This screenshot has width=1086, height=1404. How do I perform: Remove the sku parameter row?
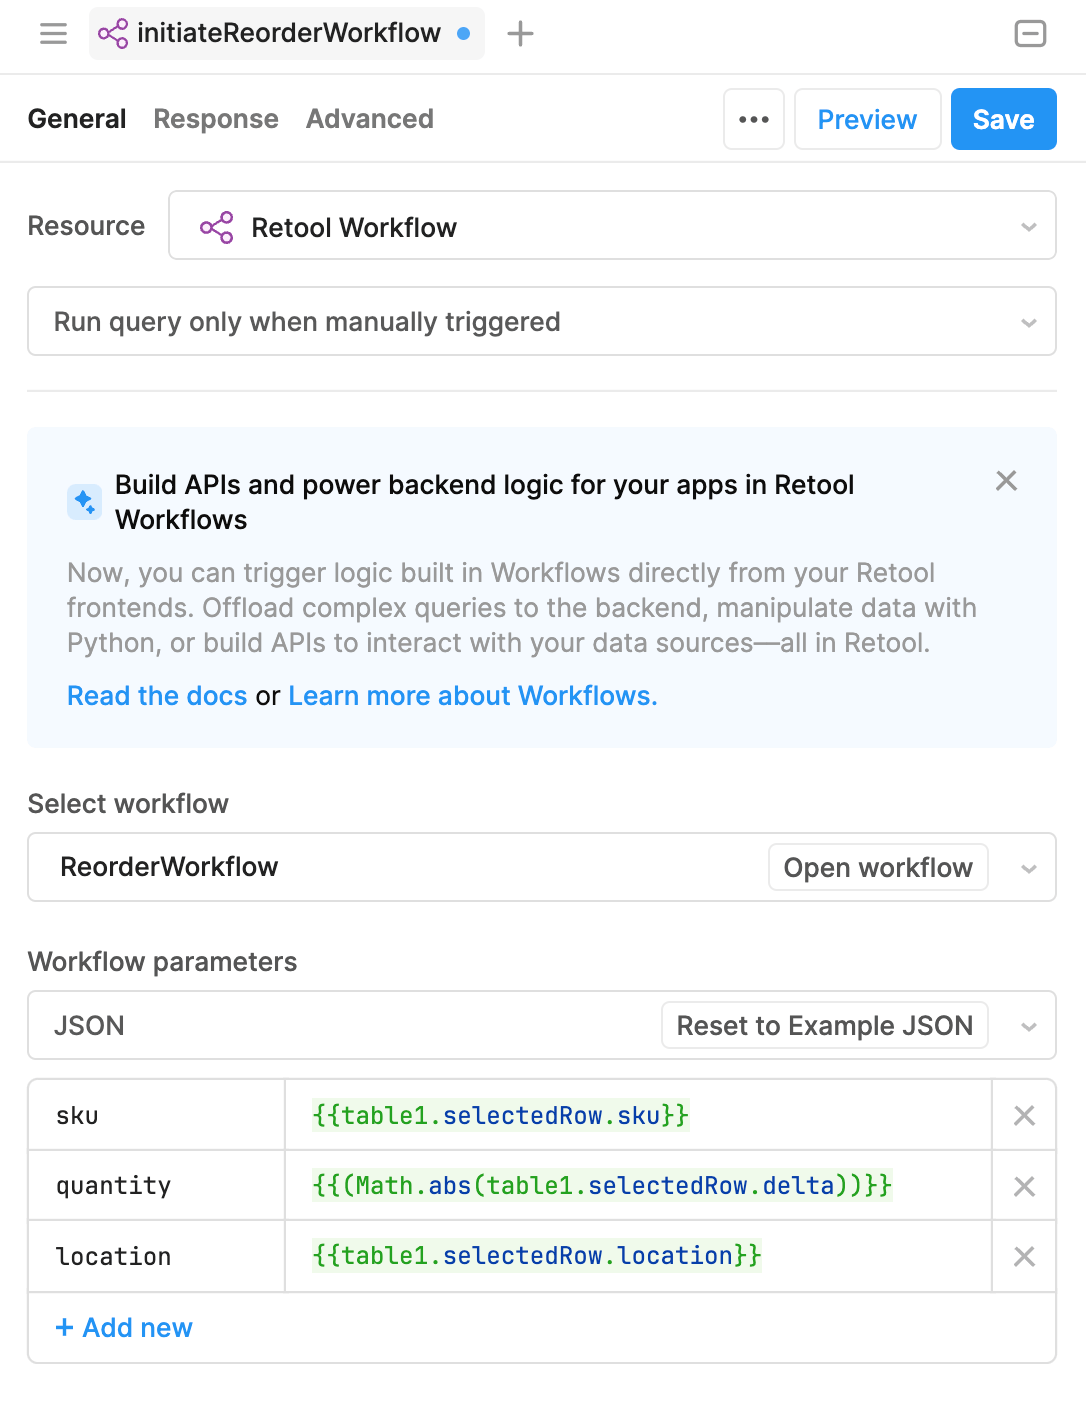[x=1024, y=1115]
